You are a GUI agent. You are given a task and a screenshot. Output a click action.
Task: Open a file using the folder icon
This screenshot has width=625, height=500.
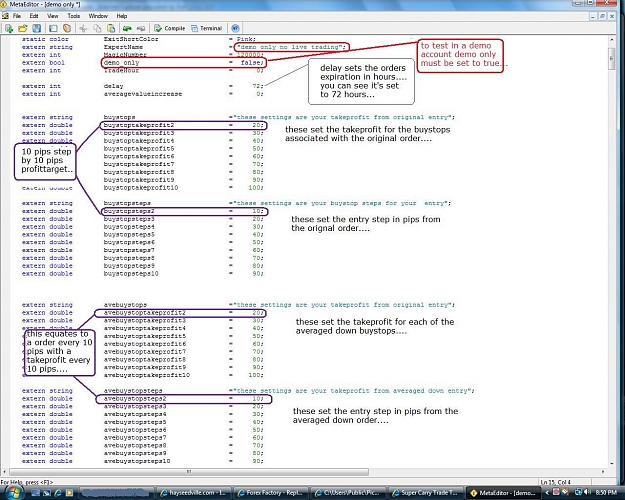tap(23, 28)
